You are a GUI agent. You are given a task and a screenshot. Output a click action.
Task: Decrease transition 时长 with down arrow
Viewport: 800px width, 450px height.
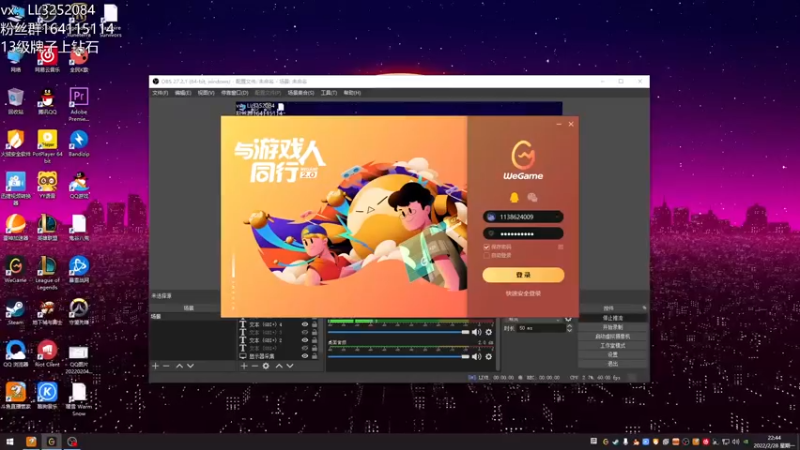click(x=569, y=331)
